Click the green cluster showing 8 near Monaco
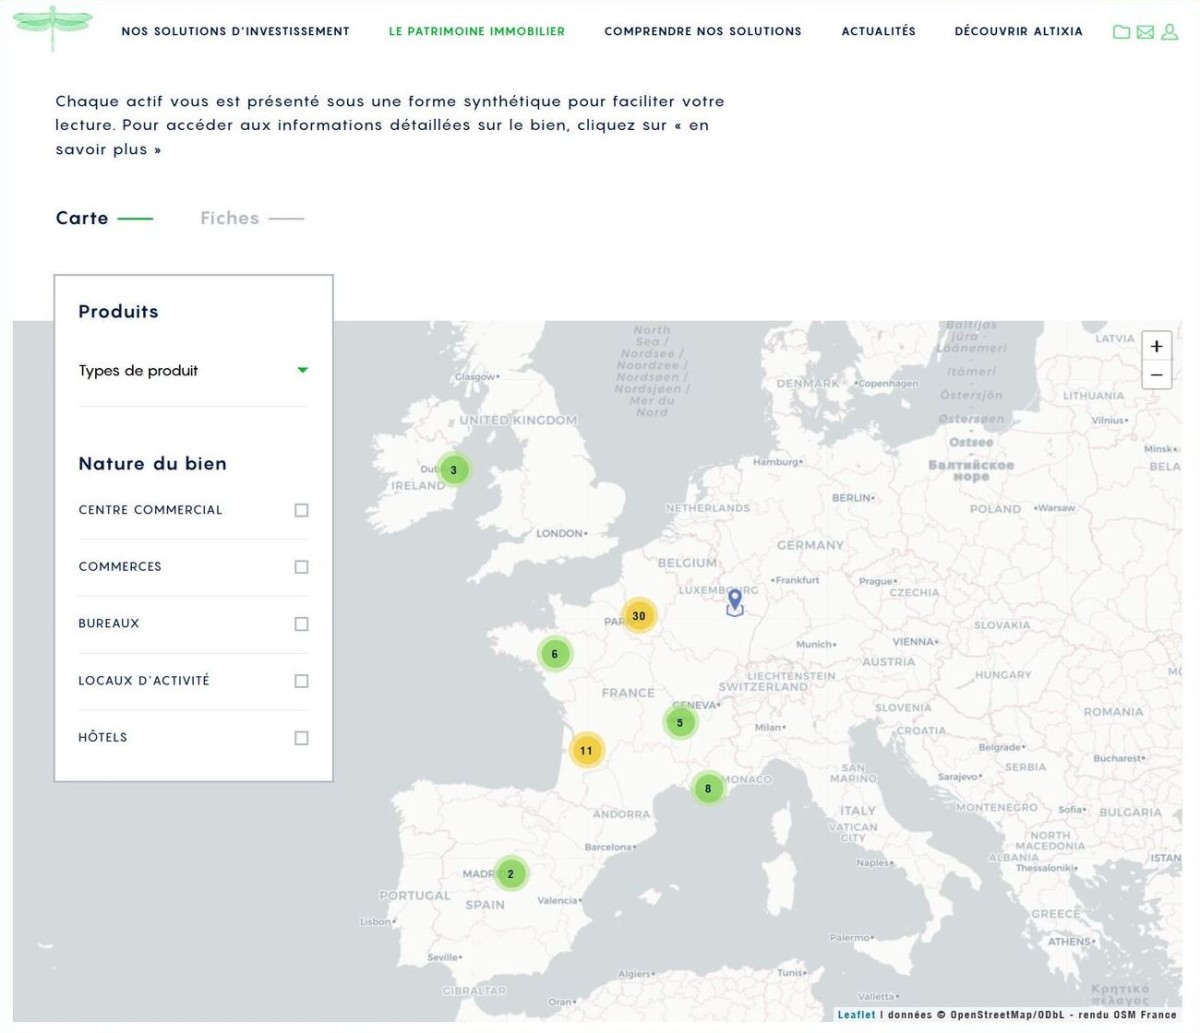Viewport: 1200px width, 1033px height. (707, 787)
